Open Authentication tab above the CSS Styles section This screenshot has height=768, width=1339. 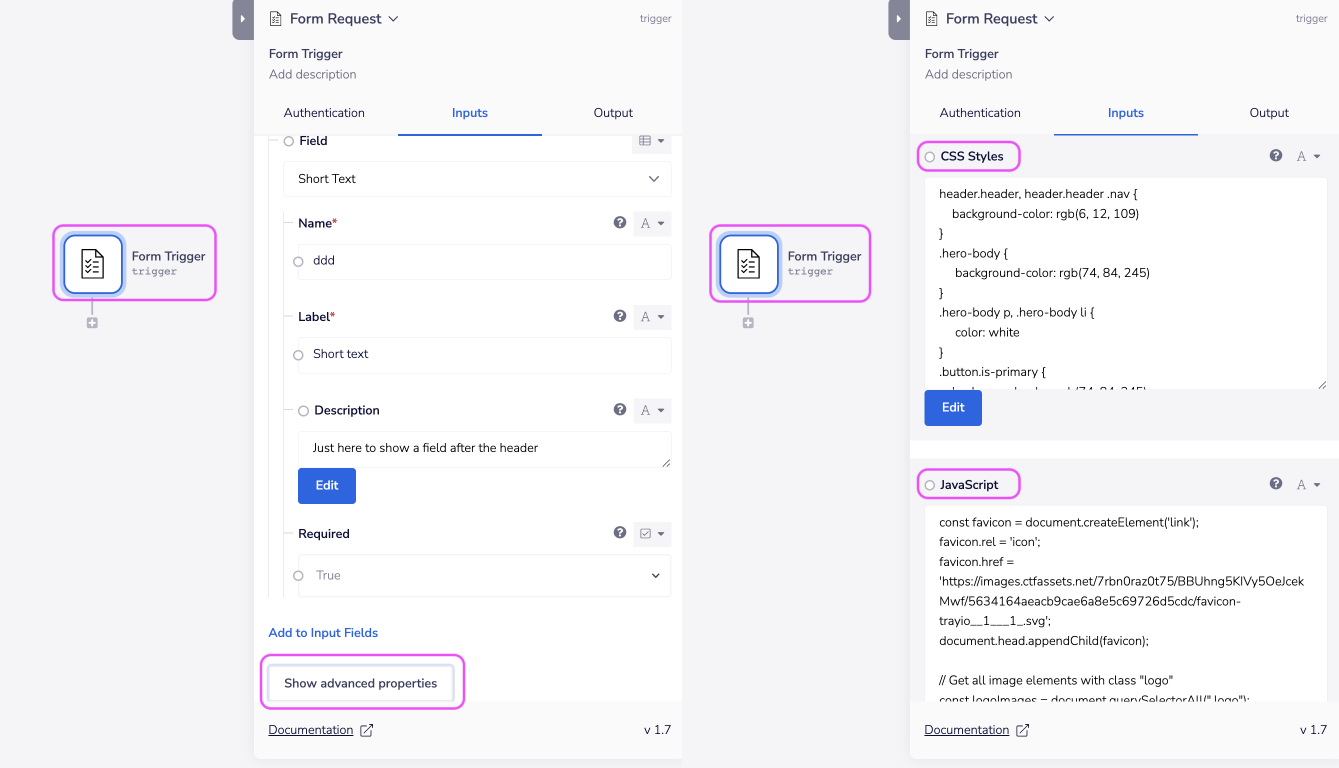coord(980,113)
